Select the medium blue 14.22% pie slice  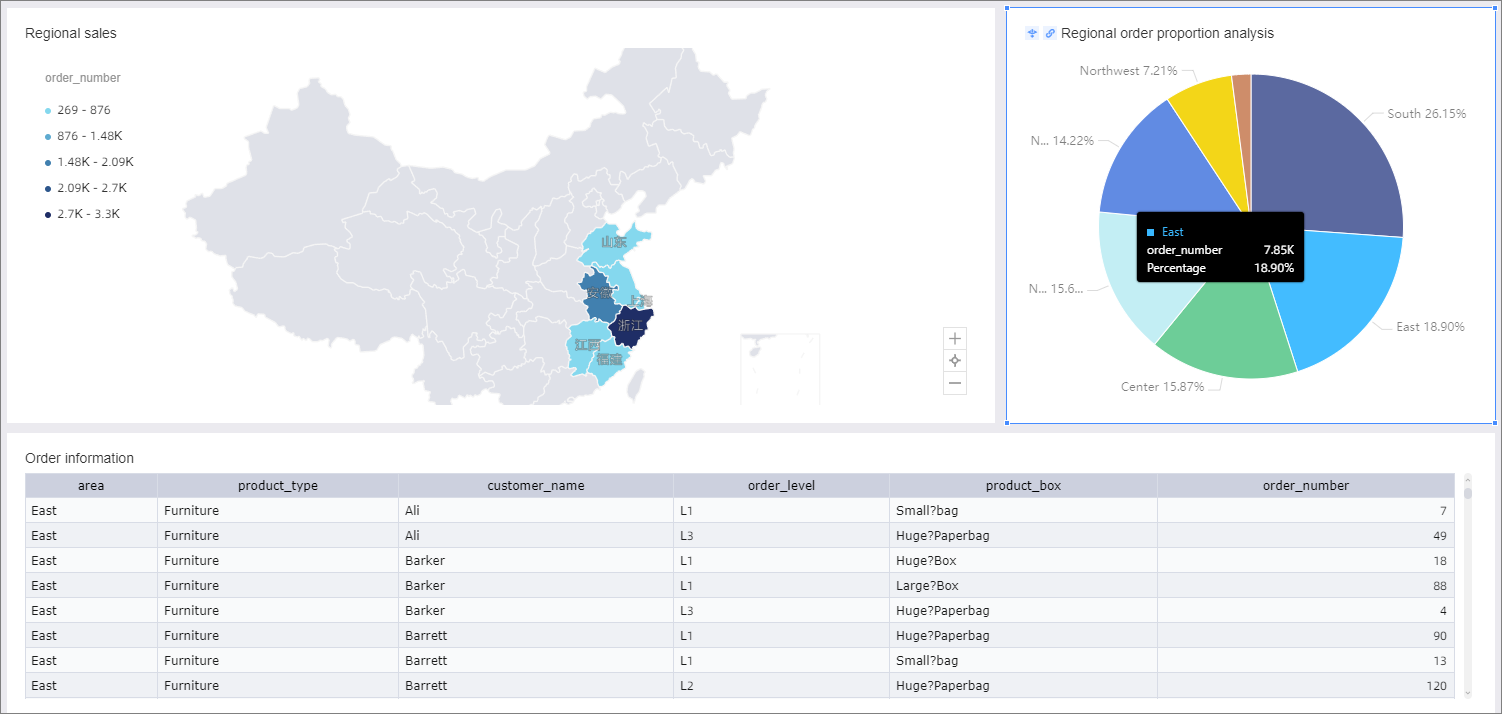[1160, 165]
